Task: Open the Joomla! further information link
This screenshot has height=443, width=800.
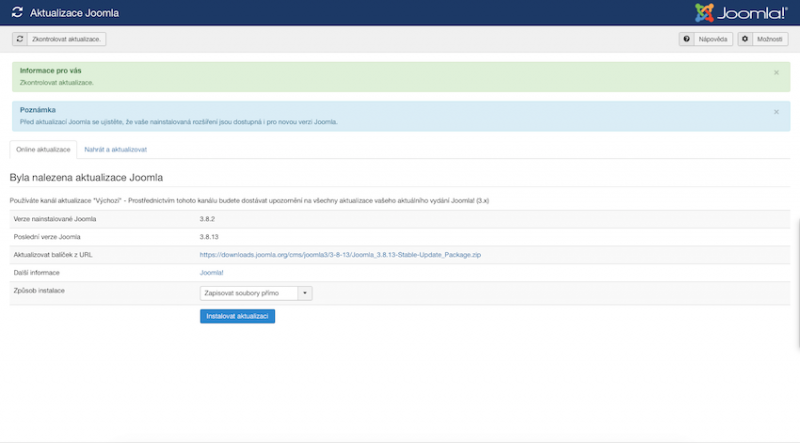Action: tap(211, 273)
